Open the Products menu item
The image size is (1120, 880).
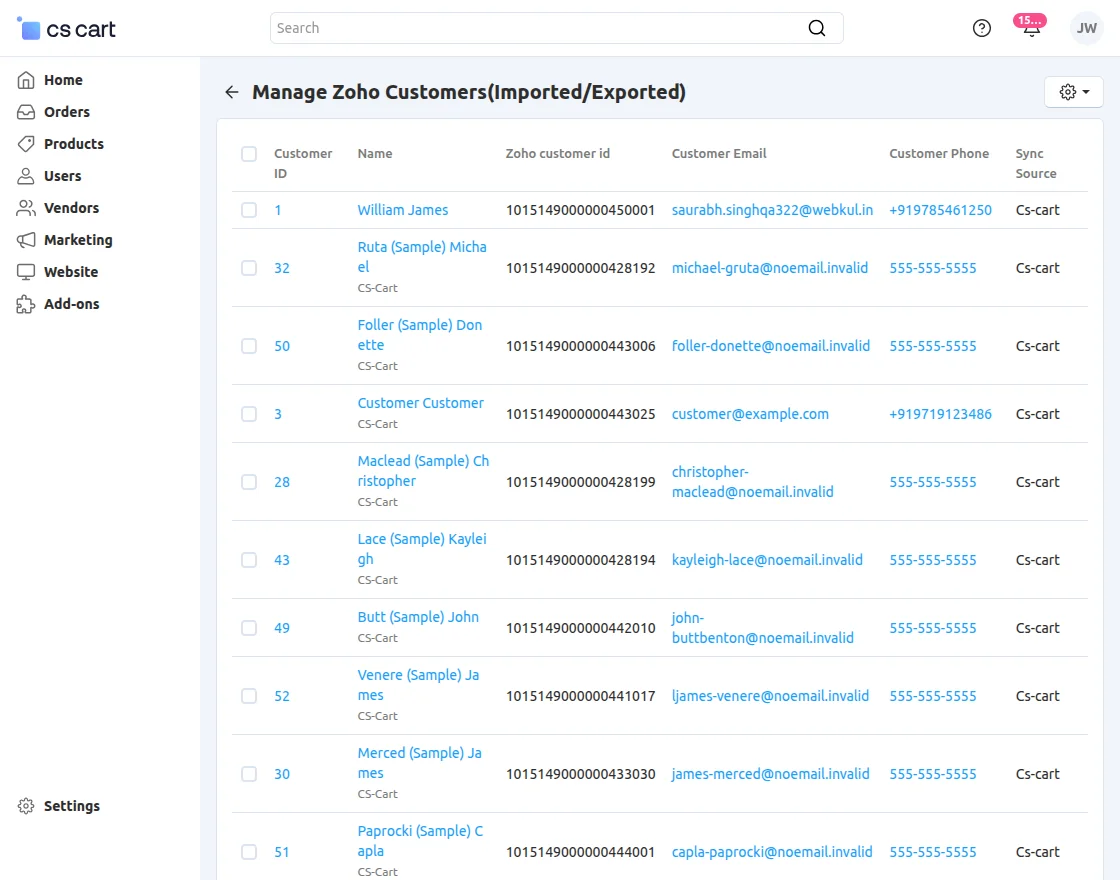pos(74,144)
